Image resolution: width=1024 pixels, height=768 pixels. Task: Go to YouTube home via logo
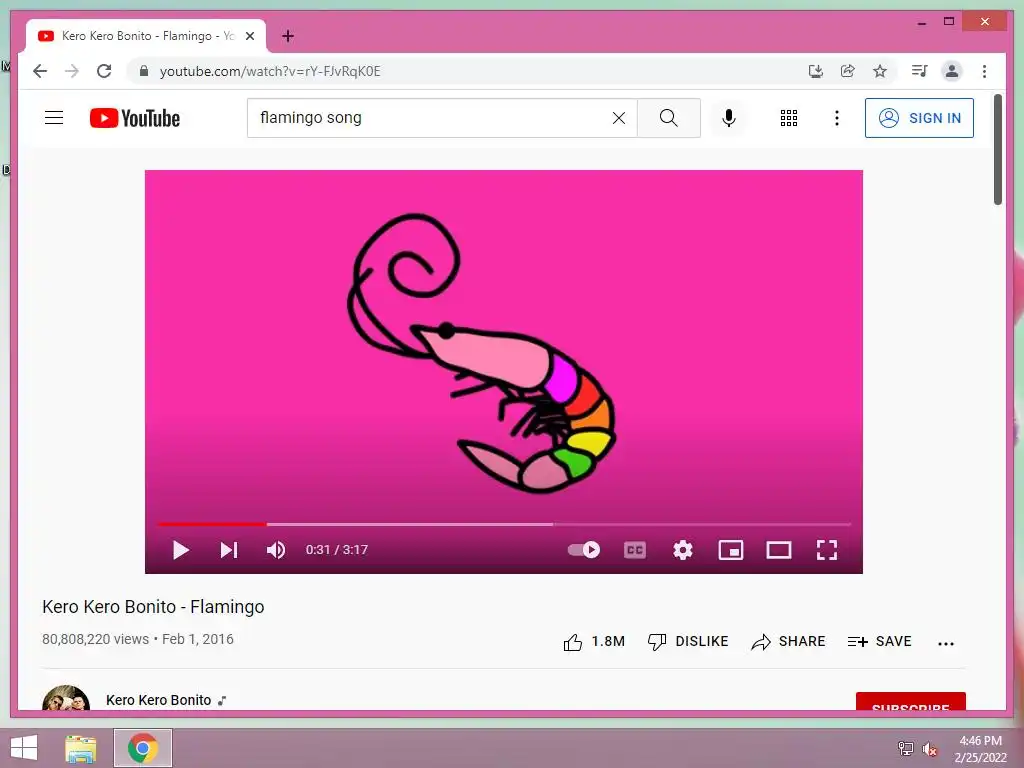135,118
